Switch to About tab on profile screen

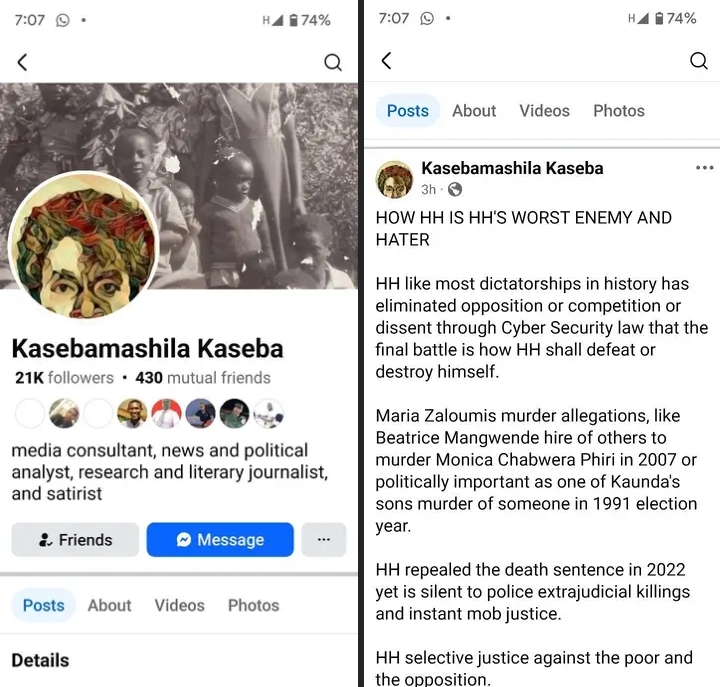click(109, 605)
